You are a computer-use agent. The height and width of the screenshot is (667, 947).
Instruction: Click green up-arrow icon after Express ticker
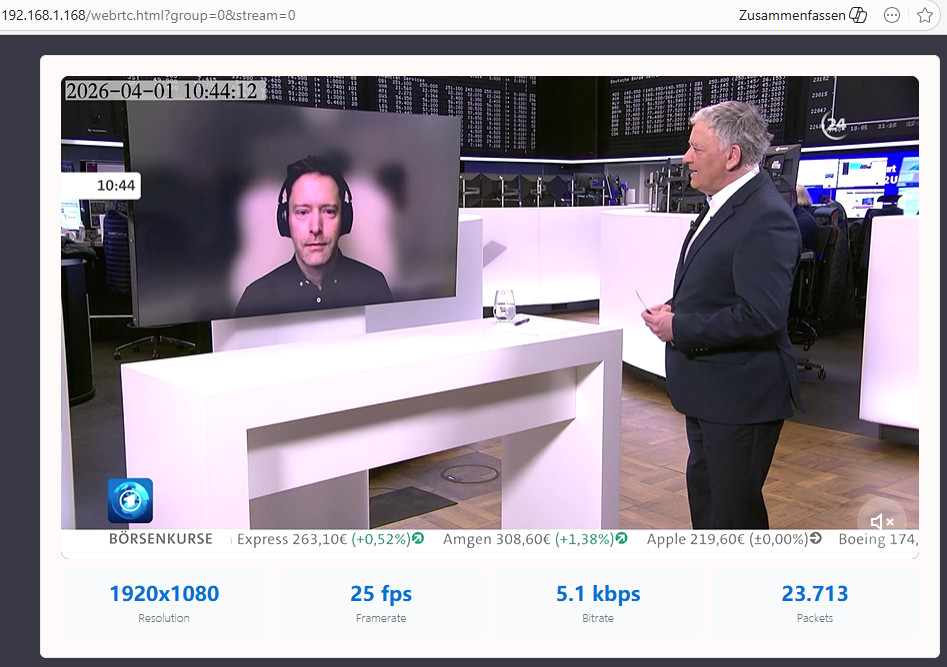(x=418, y=539)
